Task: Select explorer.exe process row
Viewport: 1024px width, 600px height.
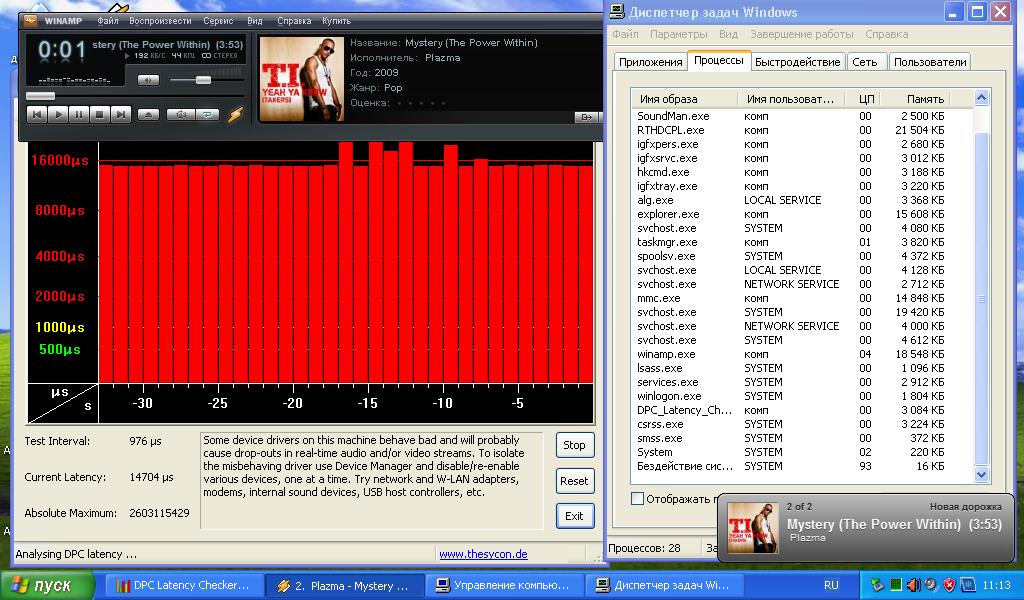Action: tap(802, 214)
